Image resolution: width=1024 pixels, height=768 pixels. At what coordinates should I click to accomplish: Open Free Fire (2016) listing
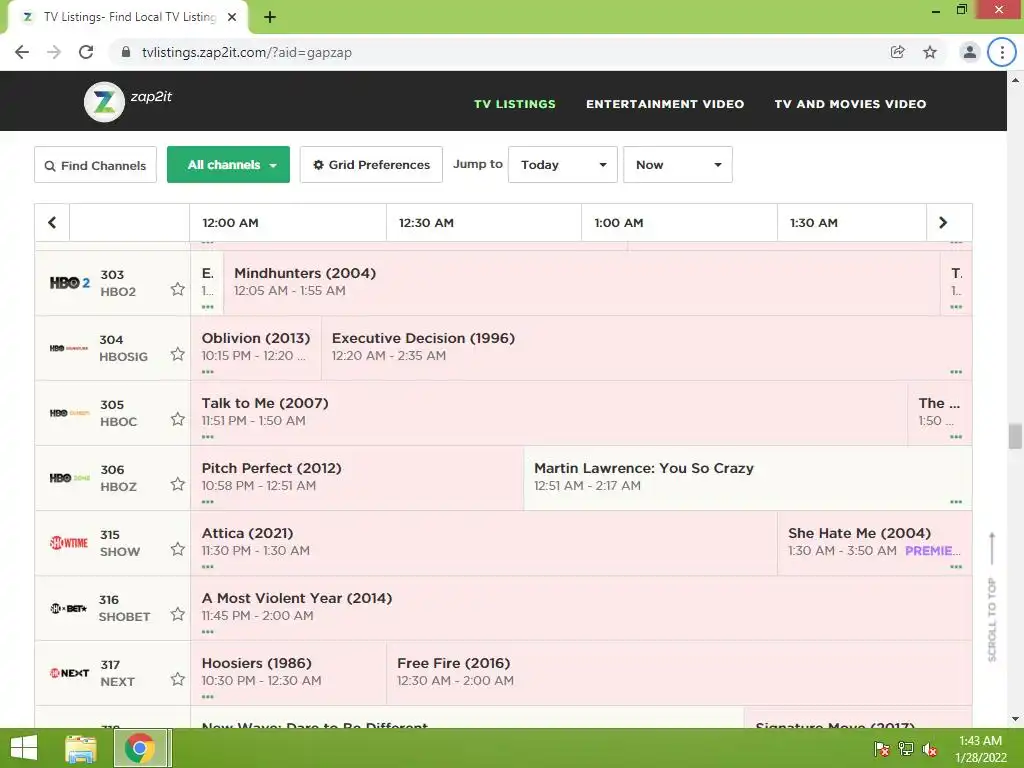click(679, 673)
